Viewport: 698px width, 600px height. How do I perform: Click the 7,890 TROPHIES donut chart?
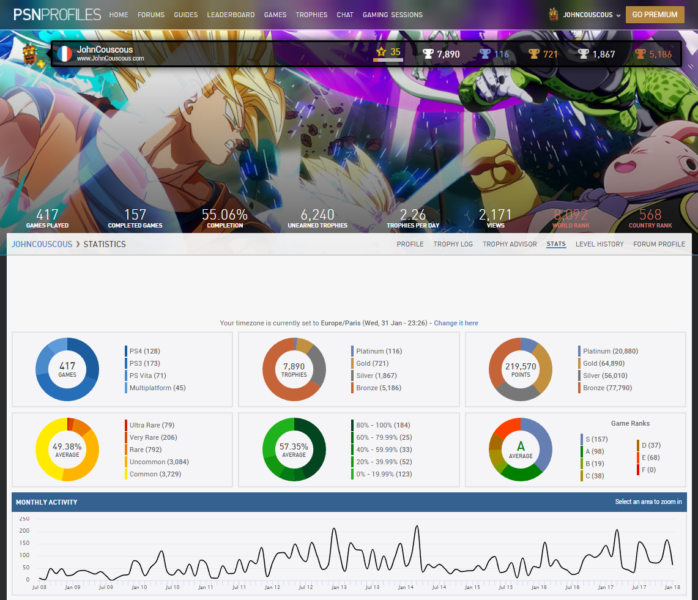click(294, 369)
